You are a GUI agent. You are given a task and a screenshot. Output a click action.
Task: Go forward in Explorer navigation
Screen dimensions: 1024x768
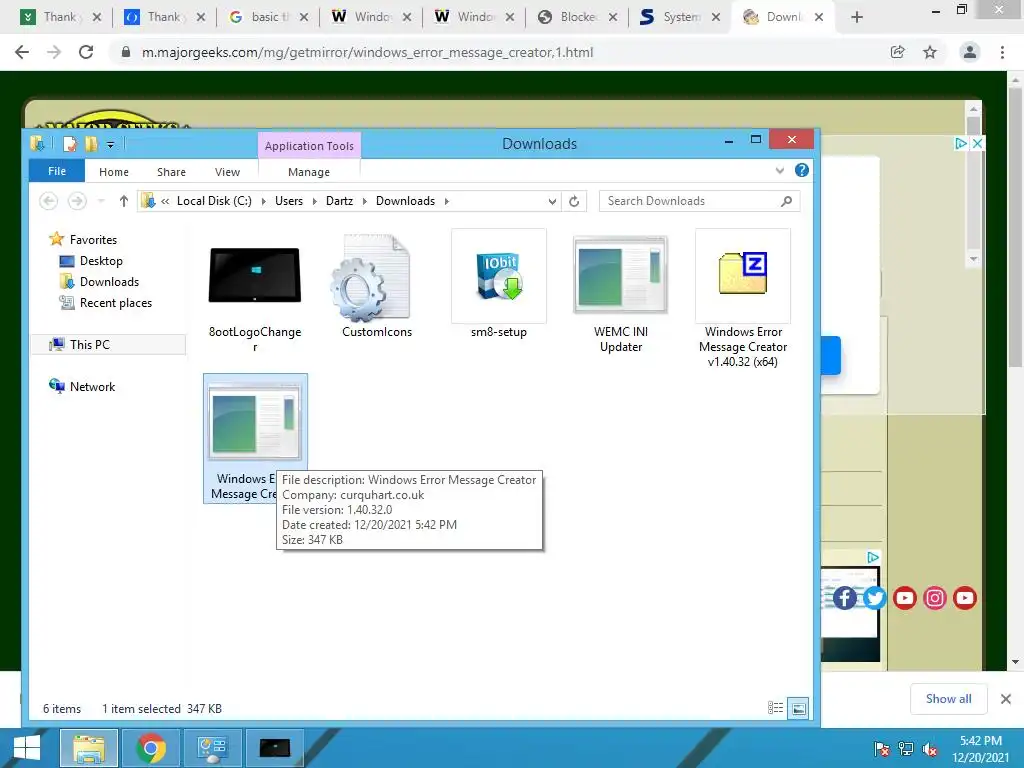(77, 201)
